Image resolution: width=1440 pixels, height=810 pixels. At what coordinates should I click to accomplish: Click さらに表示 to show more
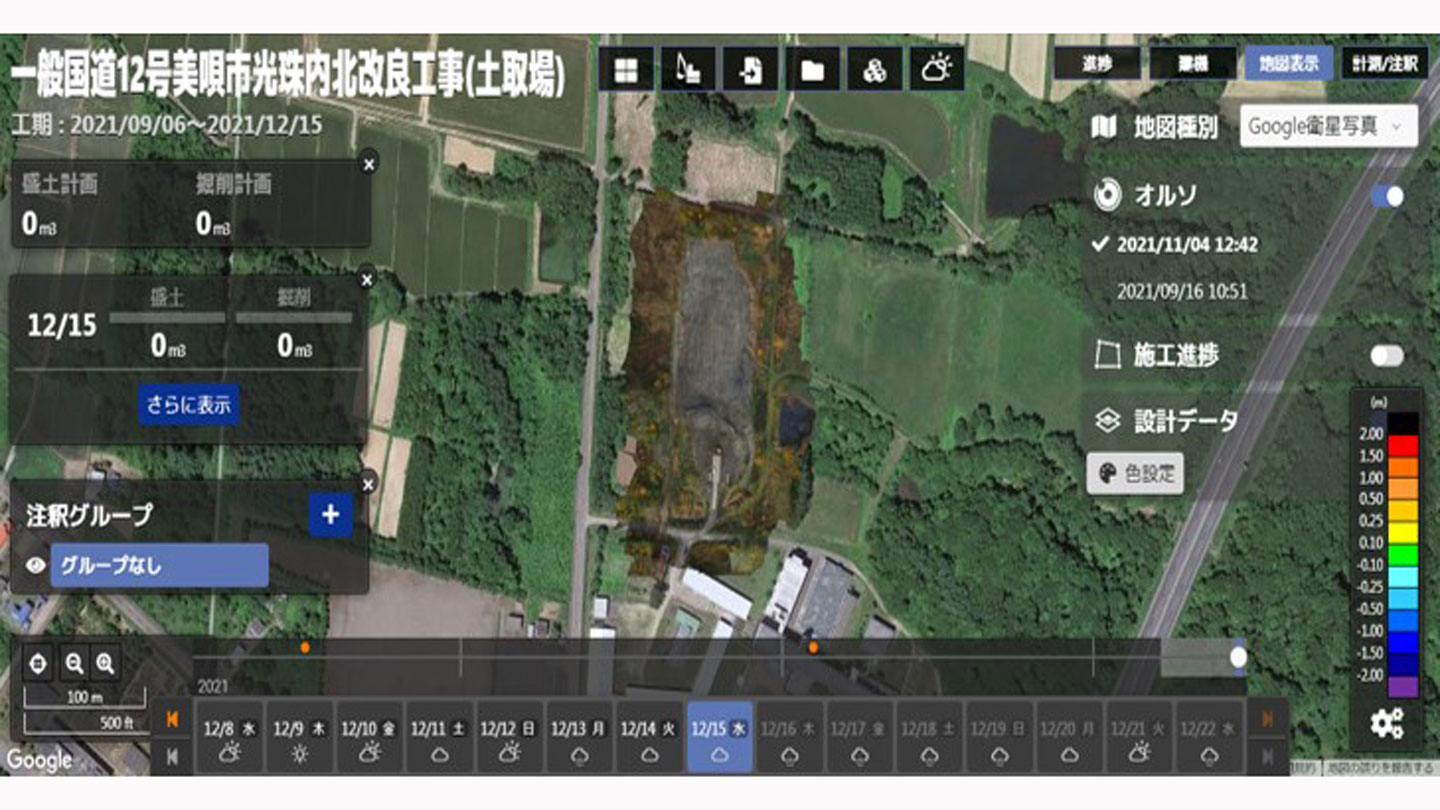(189, 405)
